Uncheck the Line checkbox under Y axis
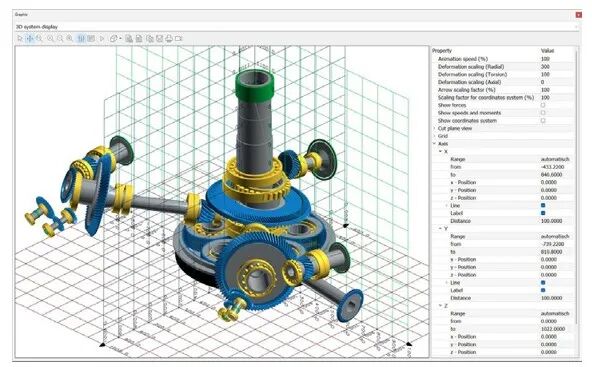Screen dimensions: 592x367 (543, 282)
